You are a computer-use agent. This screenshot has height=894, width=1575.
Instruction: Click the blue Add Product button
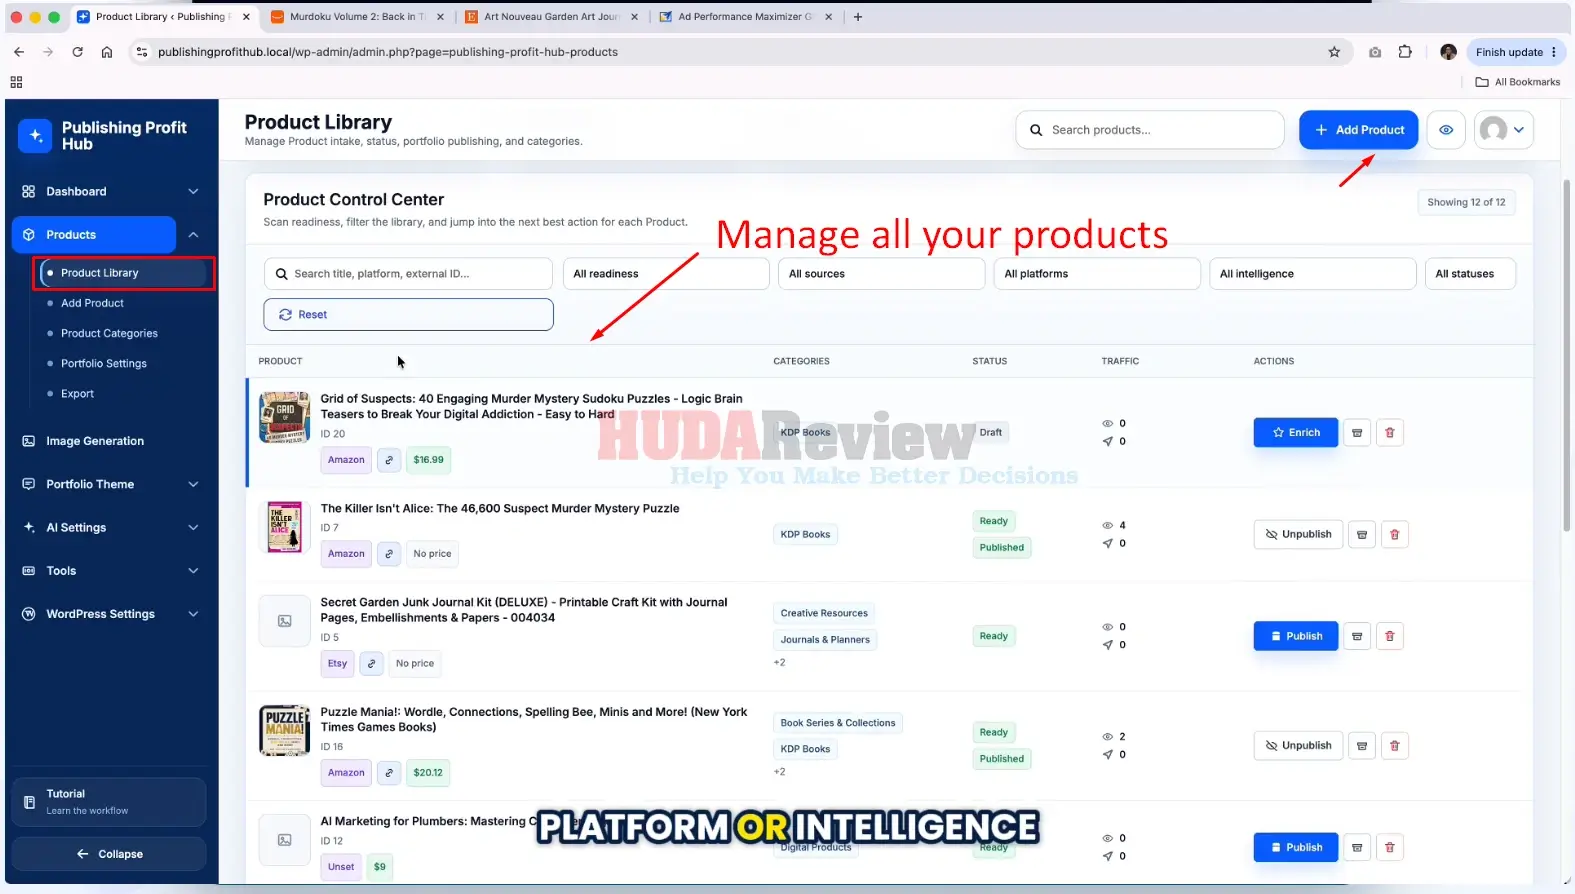[1358, 130]
